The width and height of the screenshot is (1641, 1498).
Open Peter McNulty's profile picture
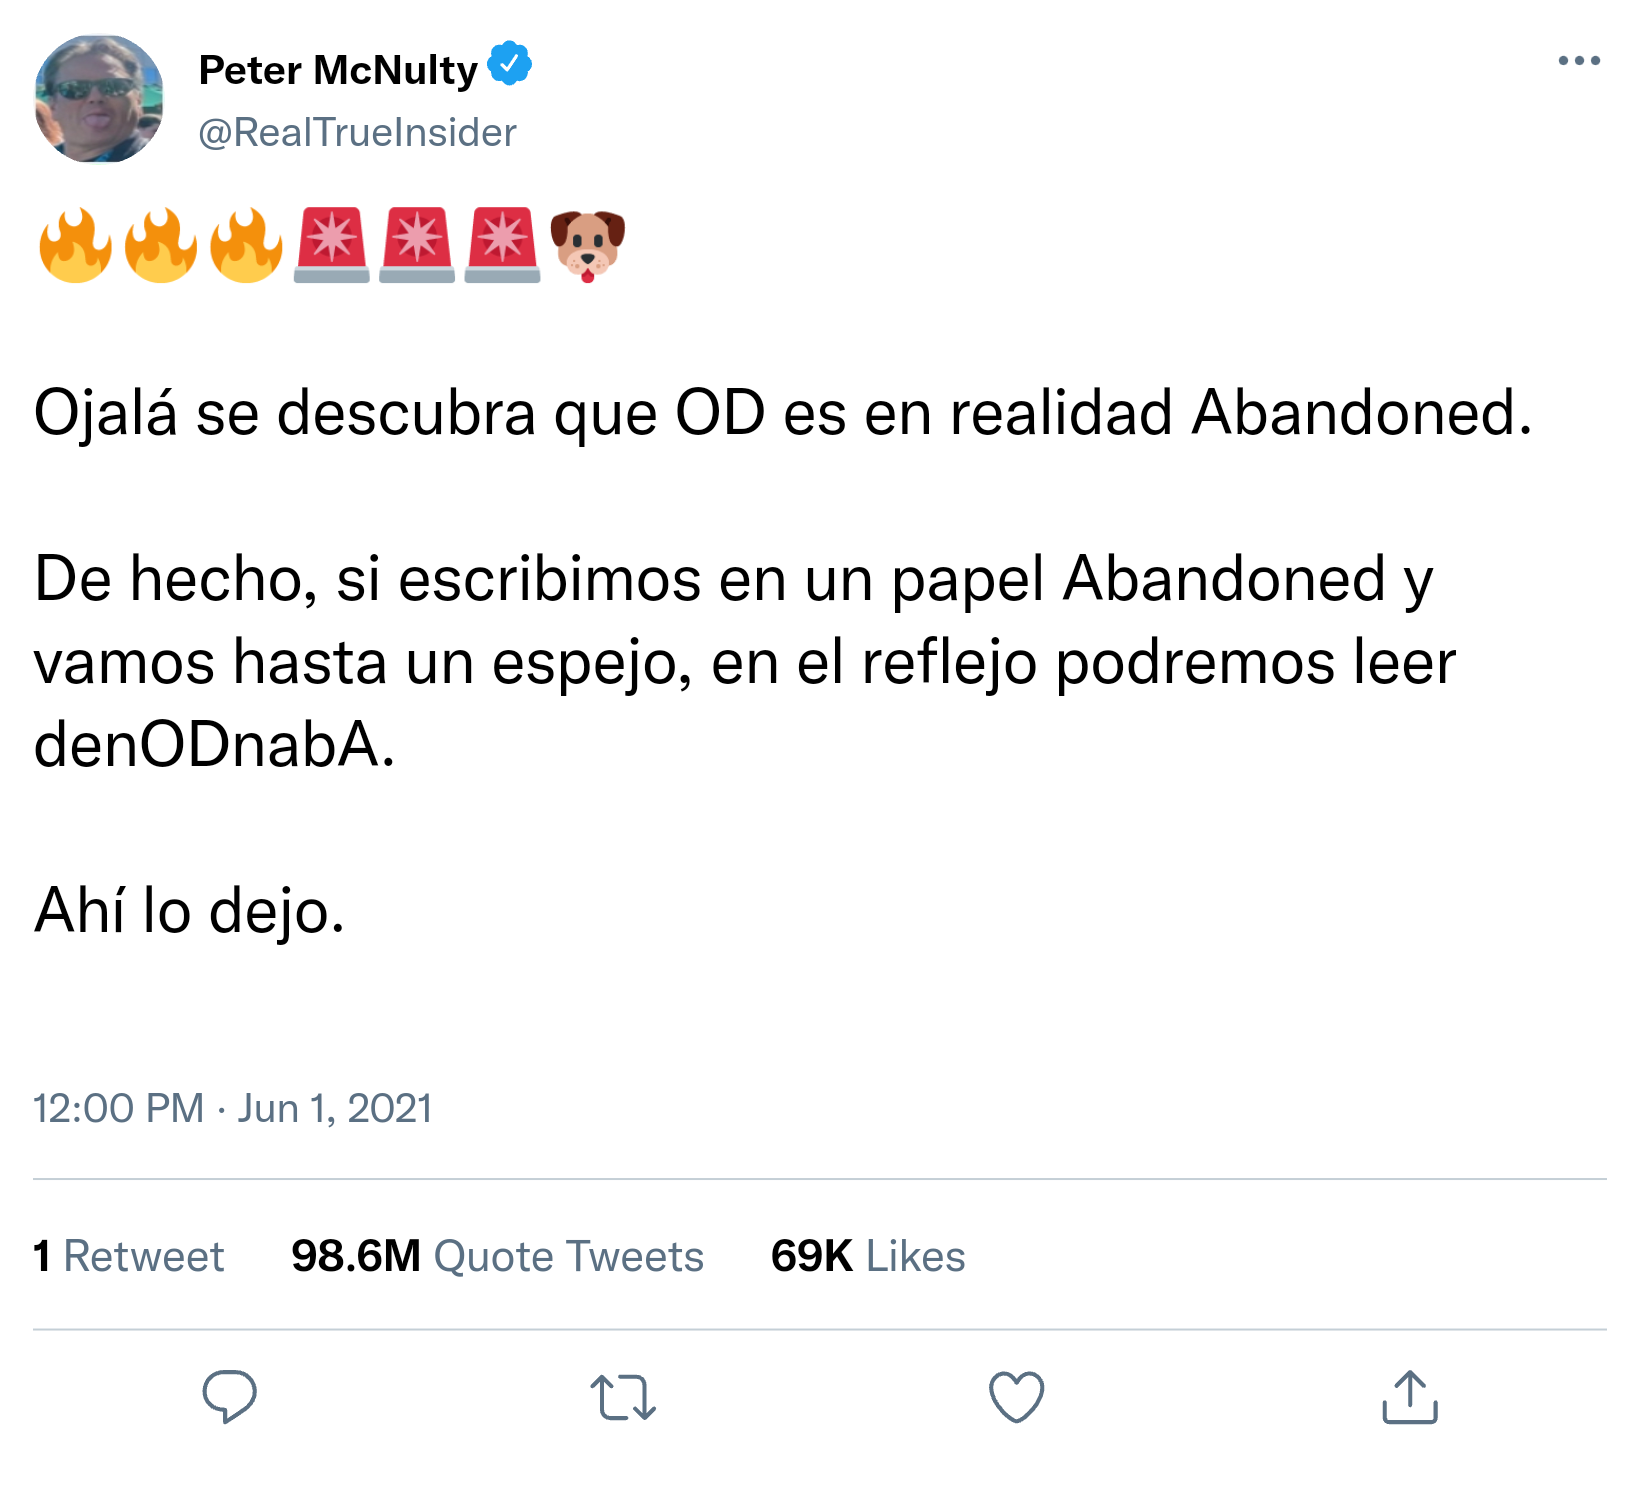[99, 99]
